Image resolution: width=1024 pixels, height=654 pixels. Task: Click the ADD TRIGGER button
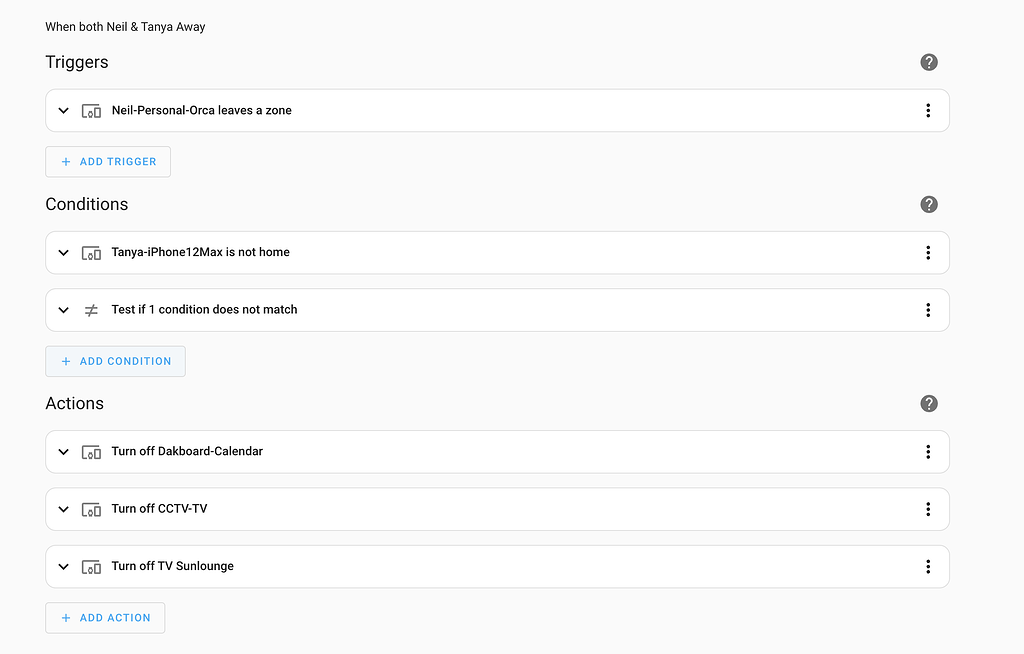click(107, 161)
